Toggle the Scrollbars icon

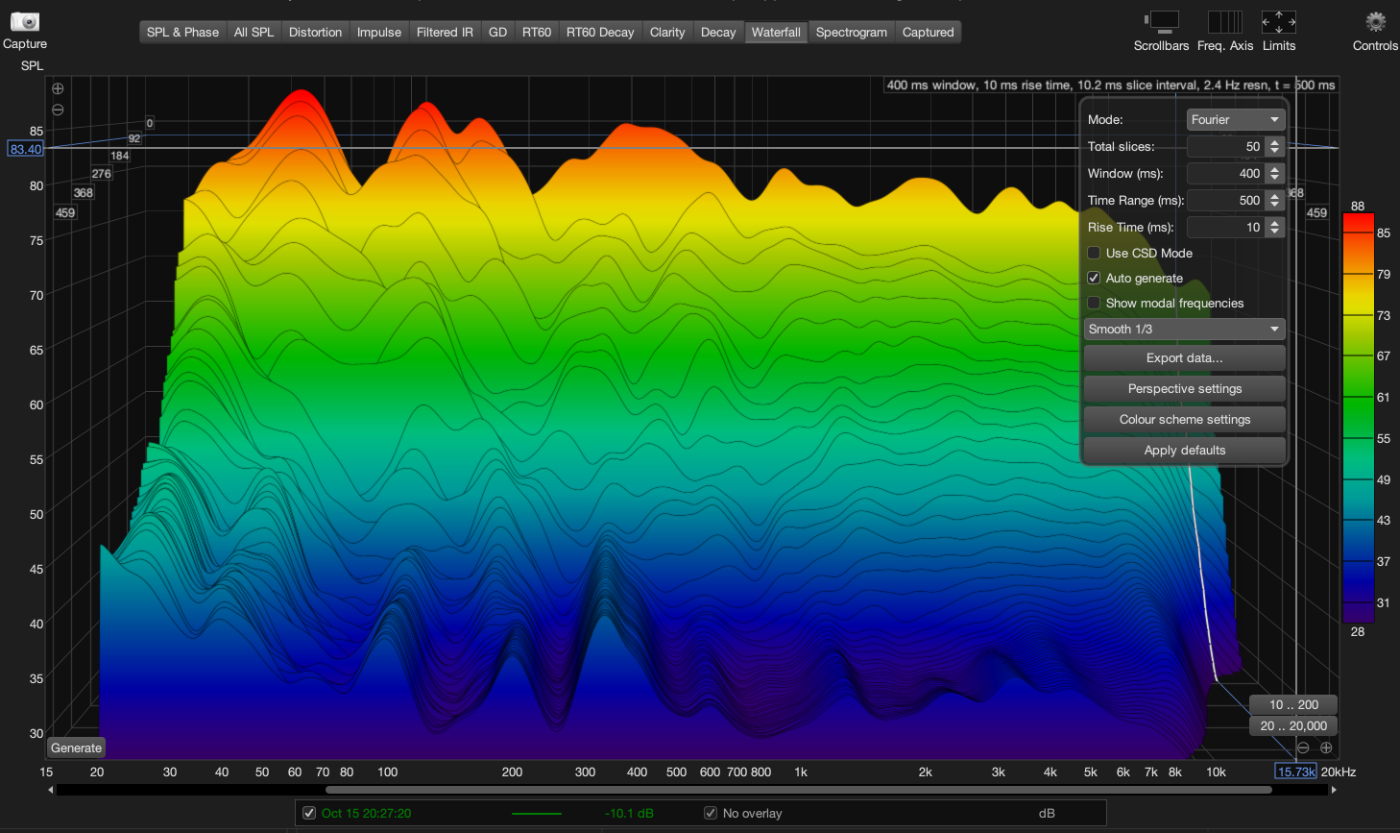[x=1161, y=21]
